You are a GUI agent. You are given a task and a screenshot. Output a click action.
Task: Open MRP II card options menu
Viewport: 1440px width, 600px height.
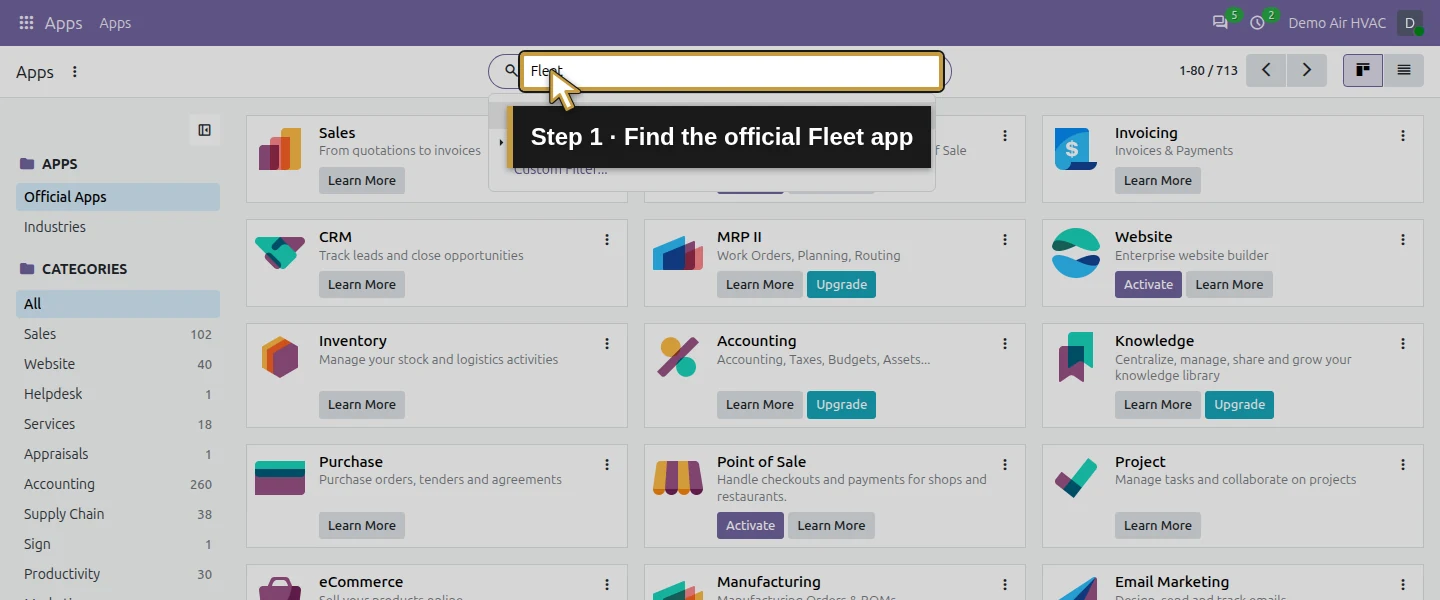pyautogui.click(x=1005, y=240)
